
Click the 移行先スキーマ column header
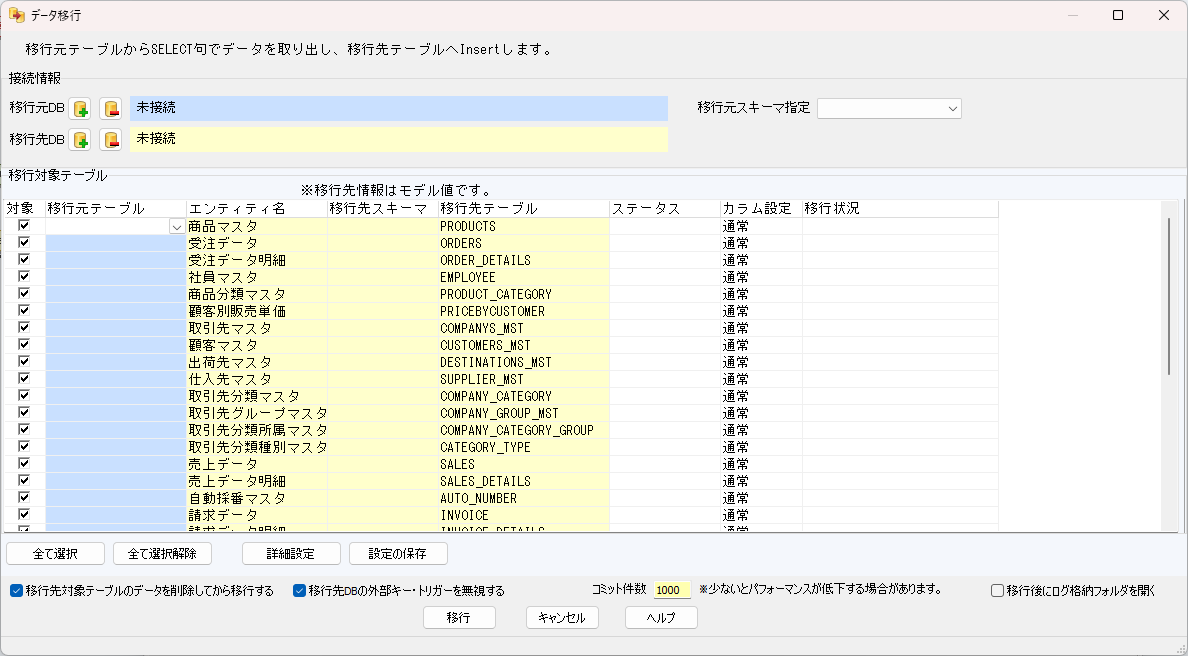(x=383, y=208)
